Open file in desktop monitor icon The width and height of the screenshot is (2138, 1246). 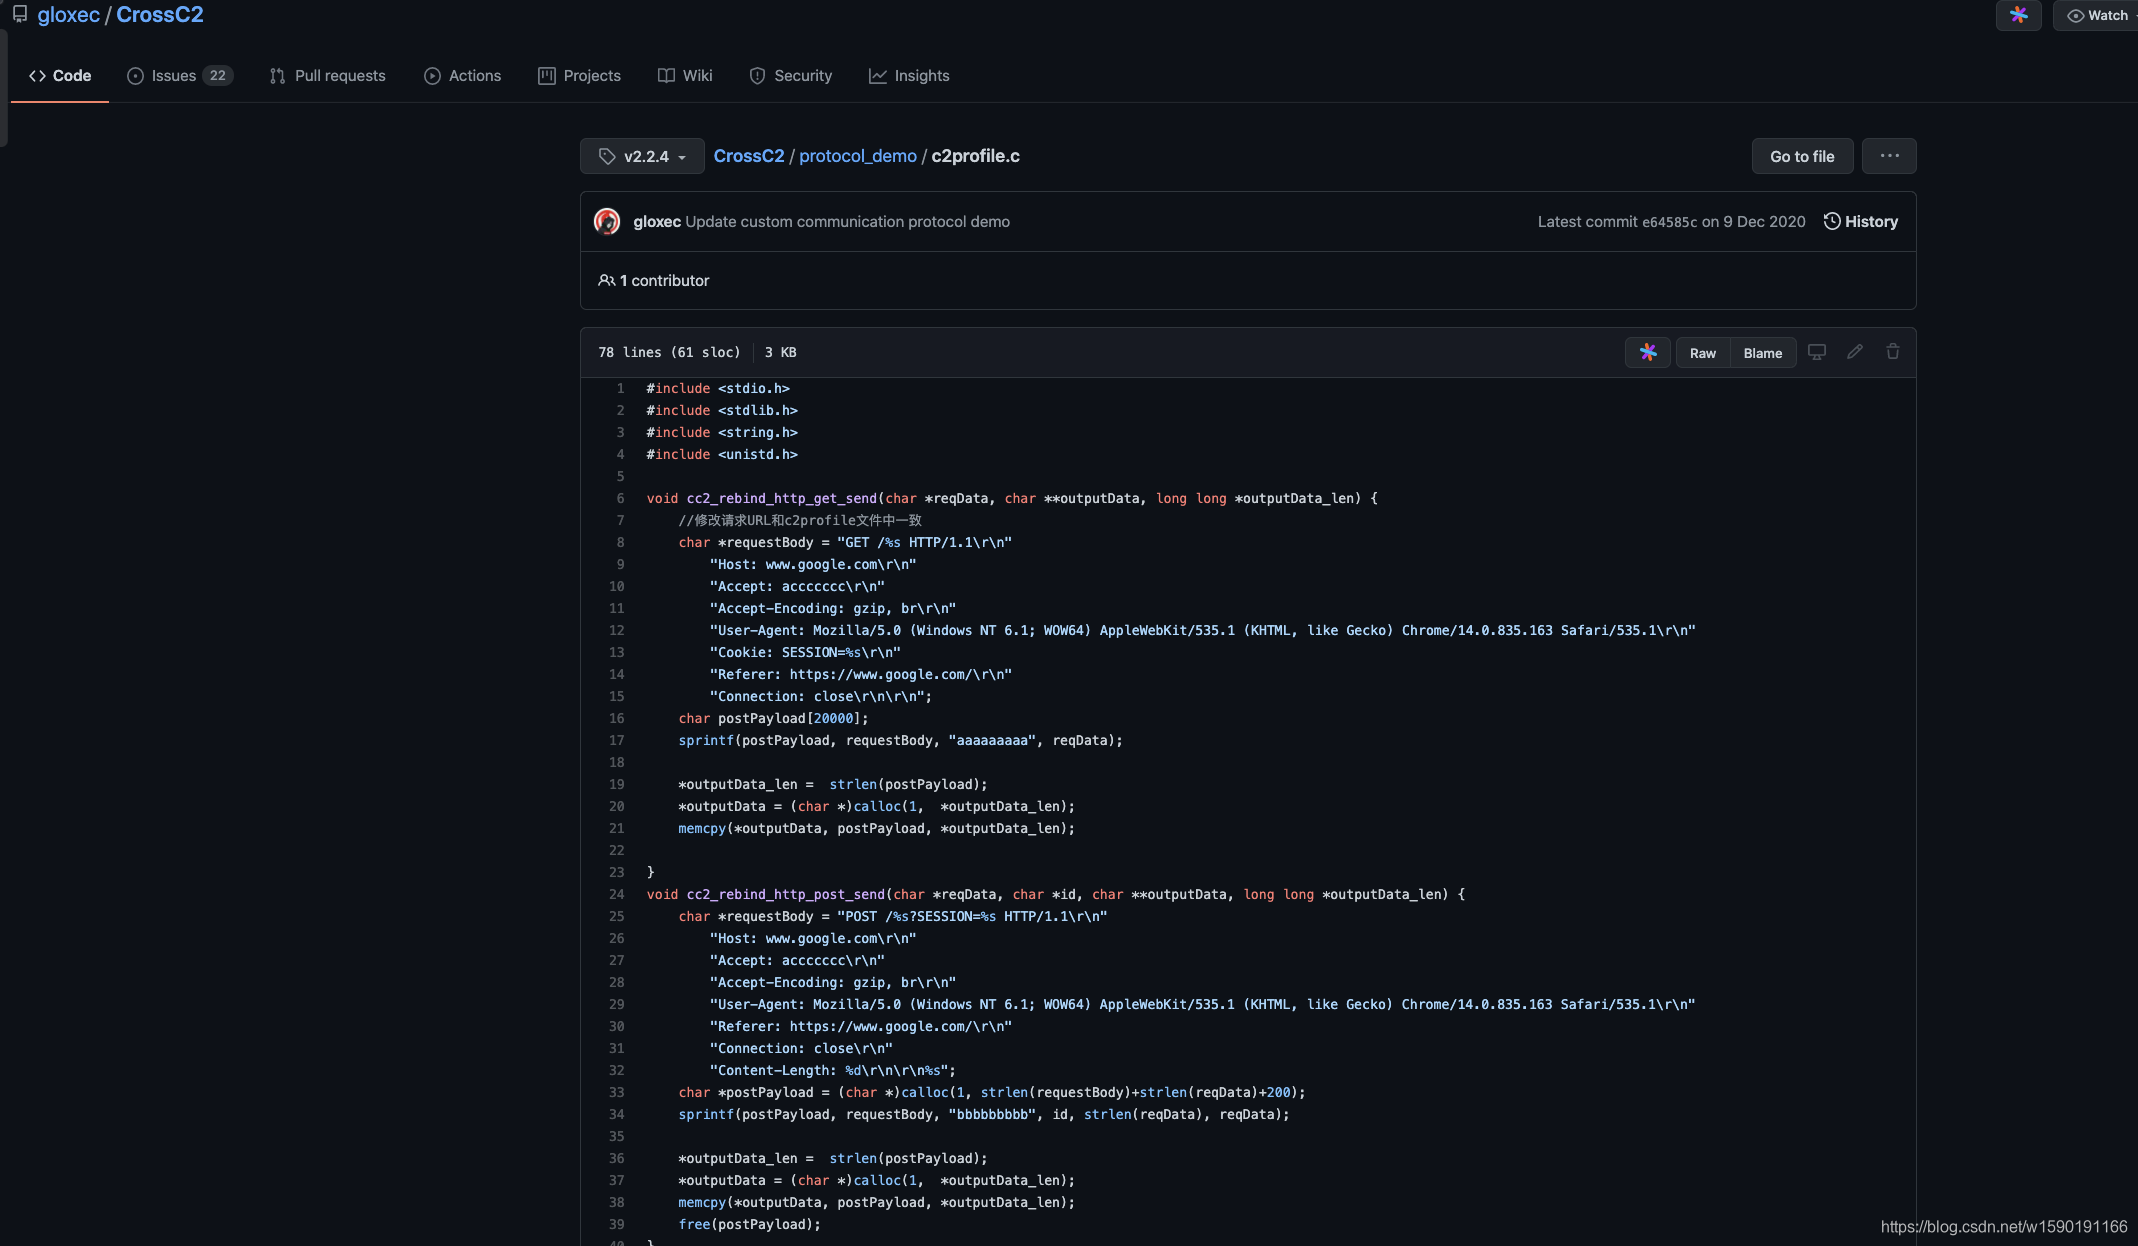pos(1817,352)
